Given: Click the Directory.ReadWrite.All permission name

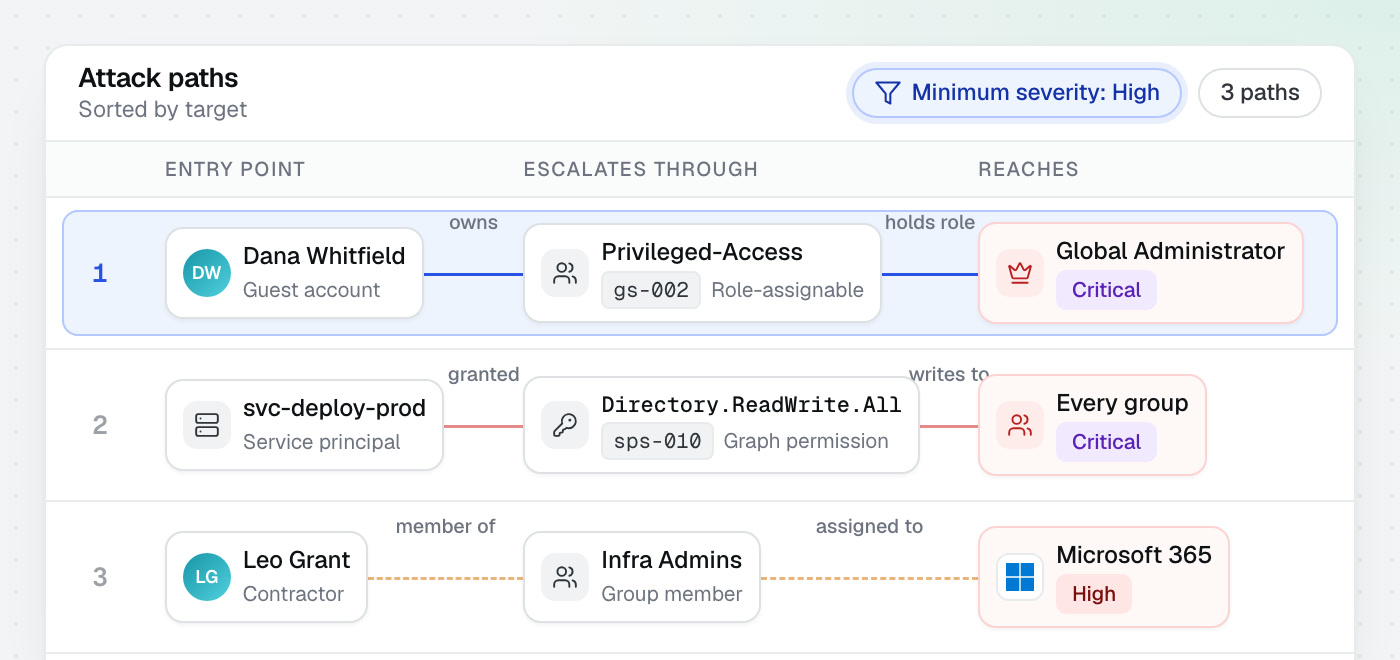Looking at the screenshot, I should (752, 405).
